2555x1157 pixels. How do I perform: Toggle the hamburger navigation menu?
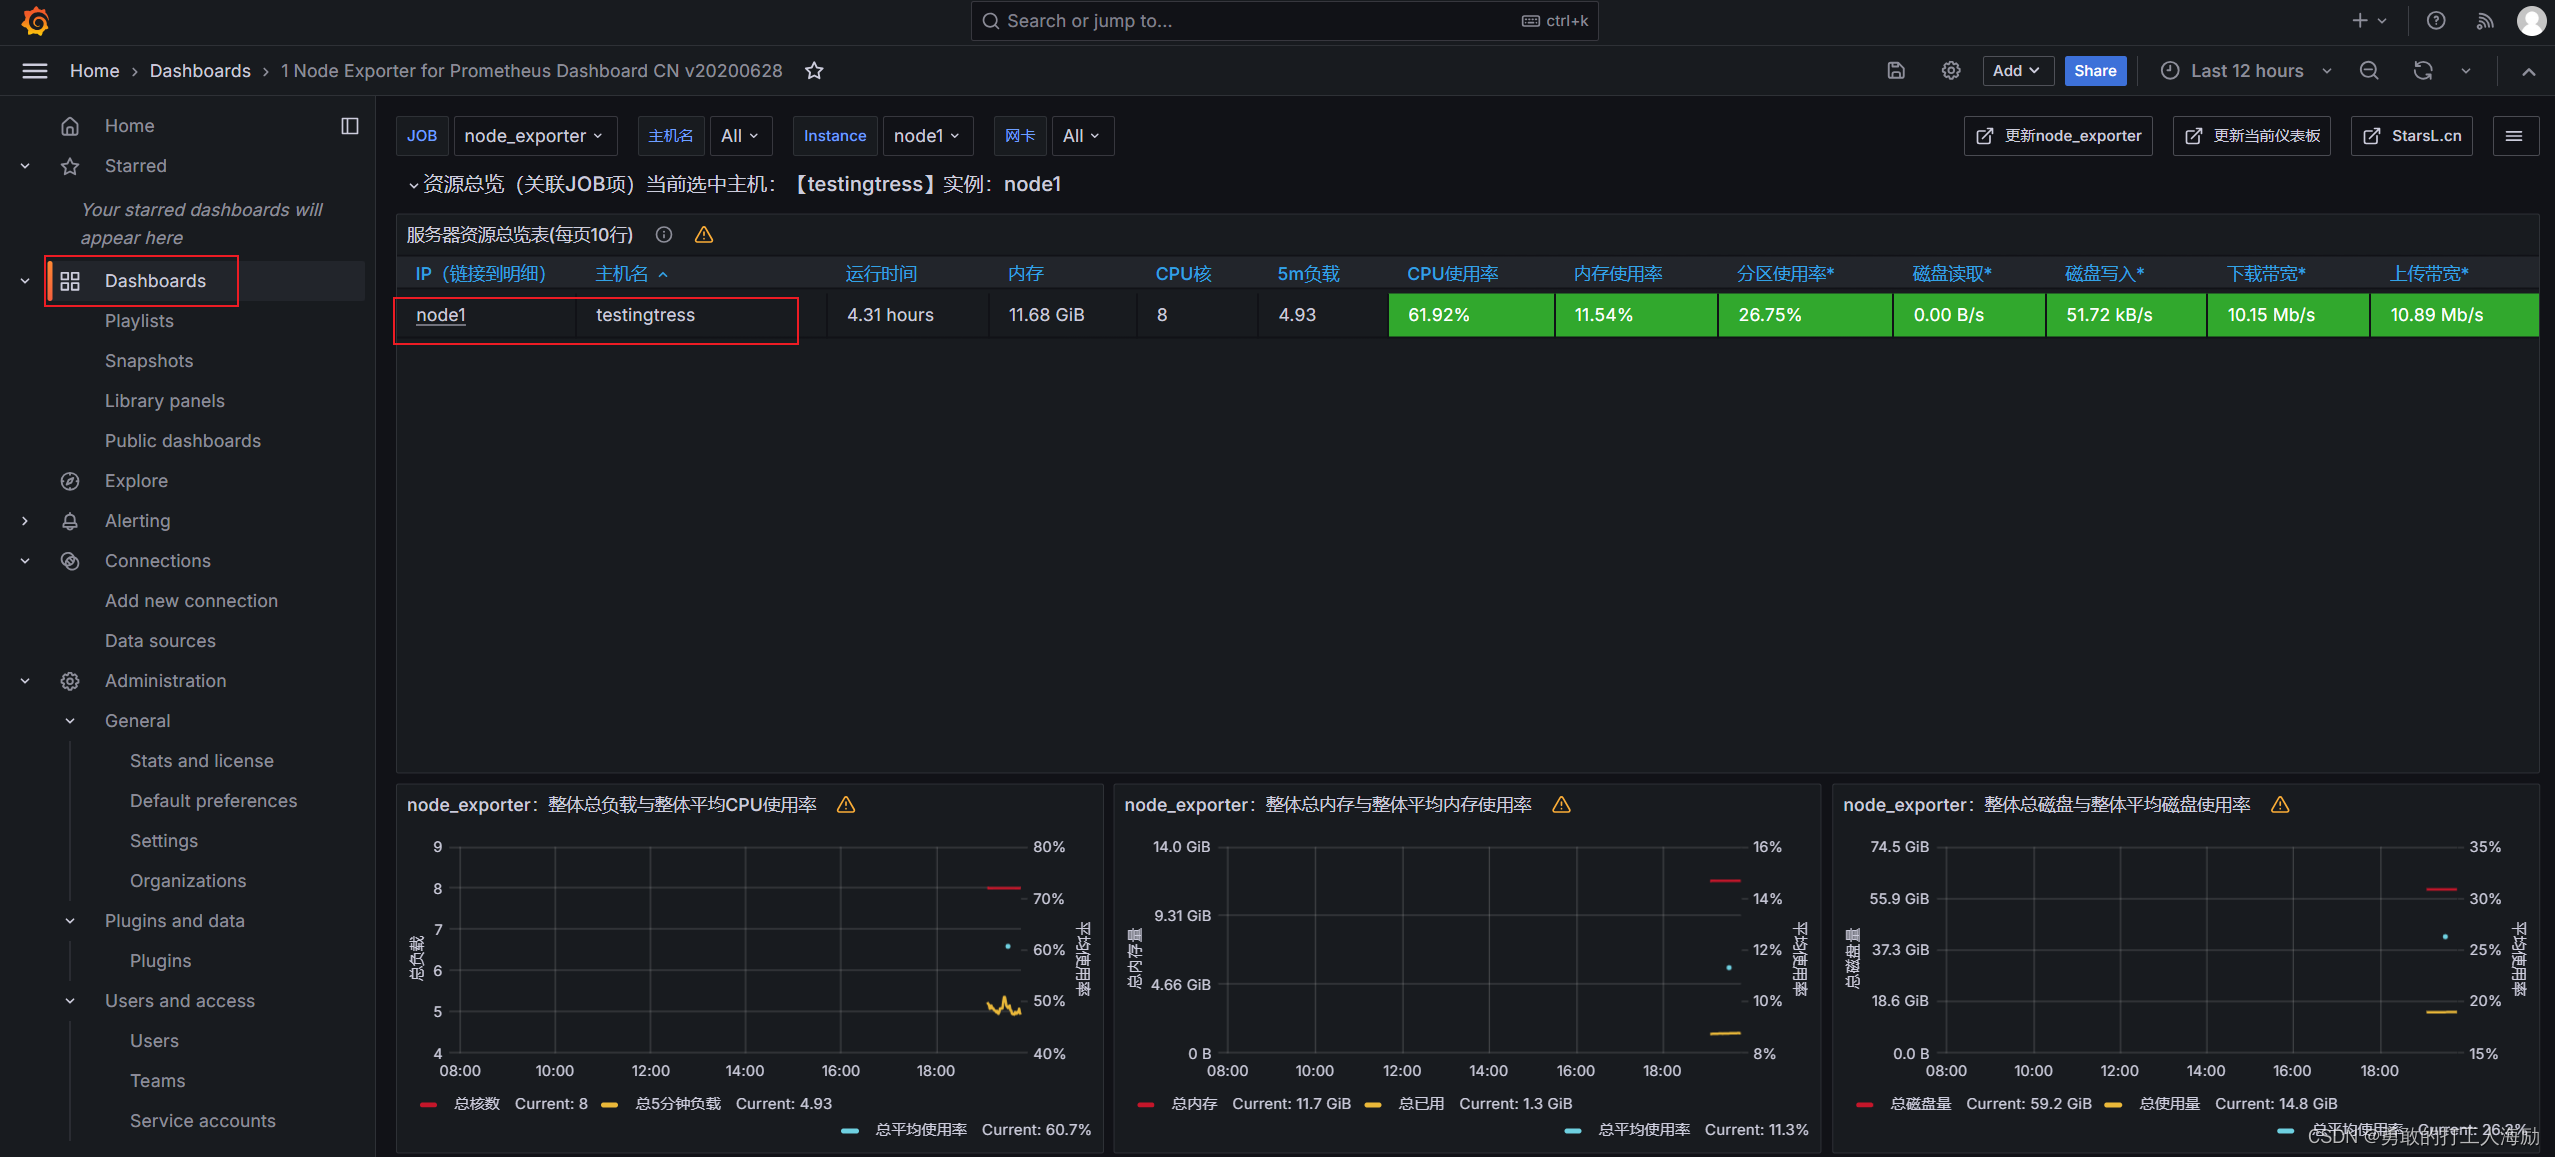tap(35, 71)
